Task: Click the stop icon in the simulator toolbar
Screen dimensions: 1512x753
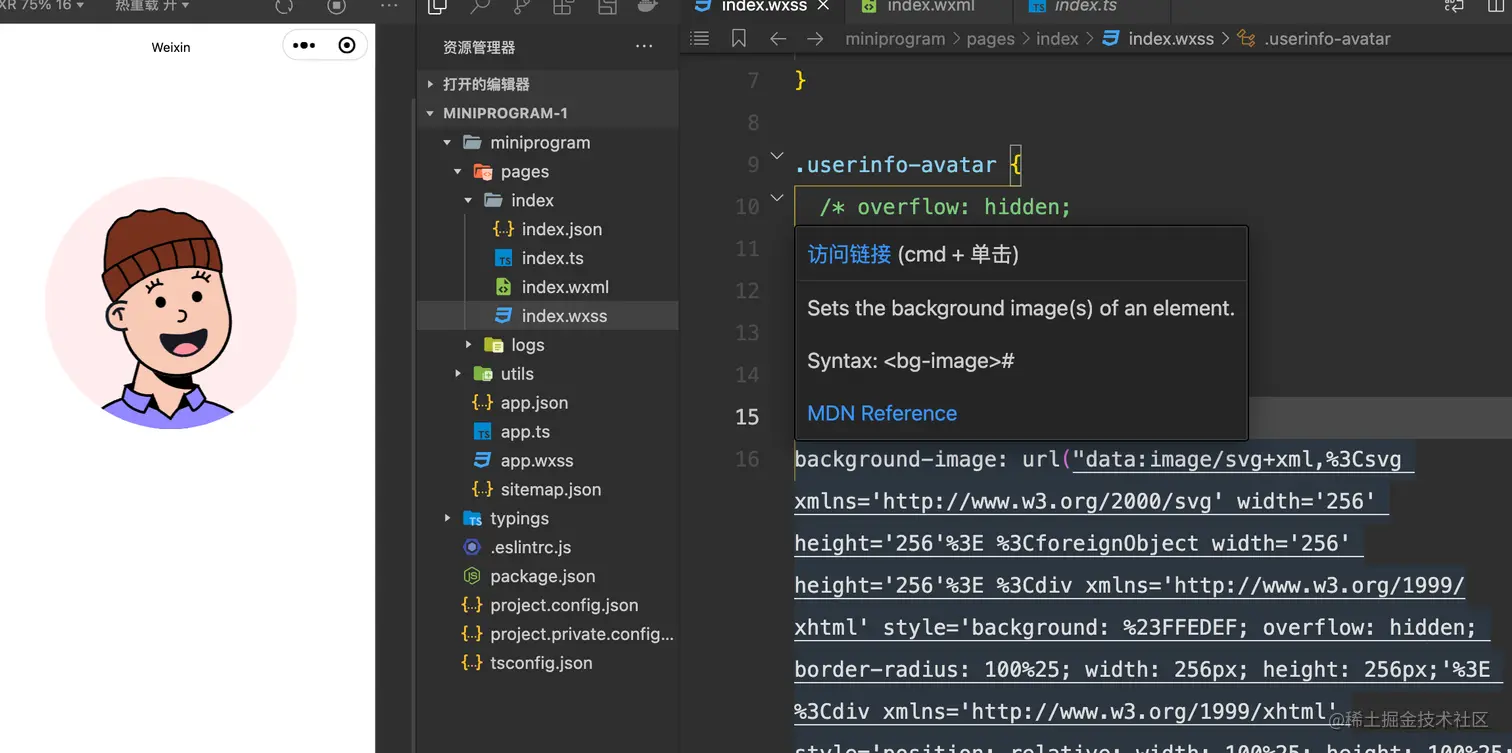Action: [337, 6]
